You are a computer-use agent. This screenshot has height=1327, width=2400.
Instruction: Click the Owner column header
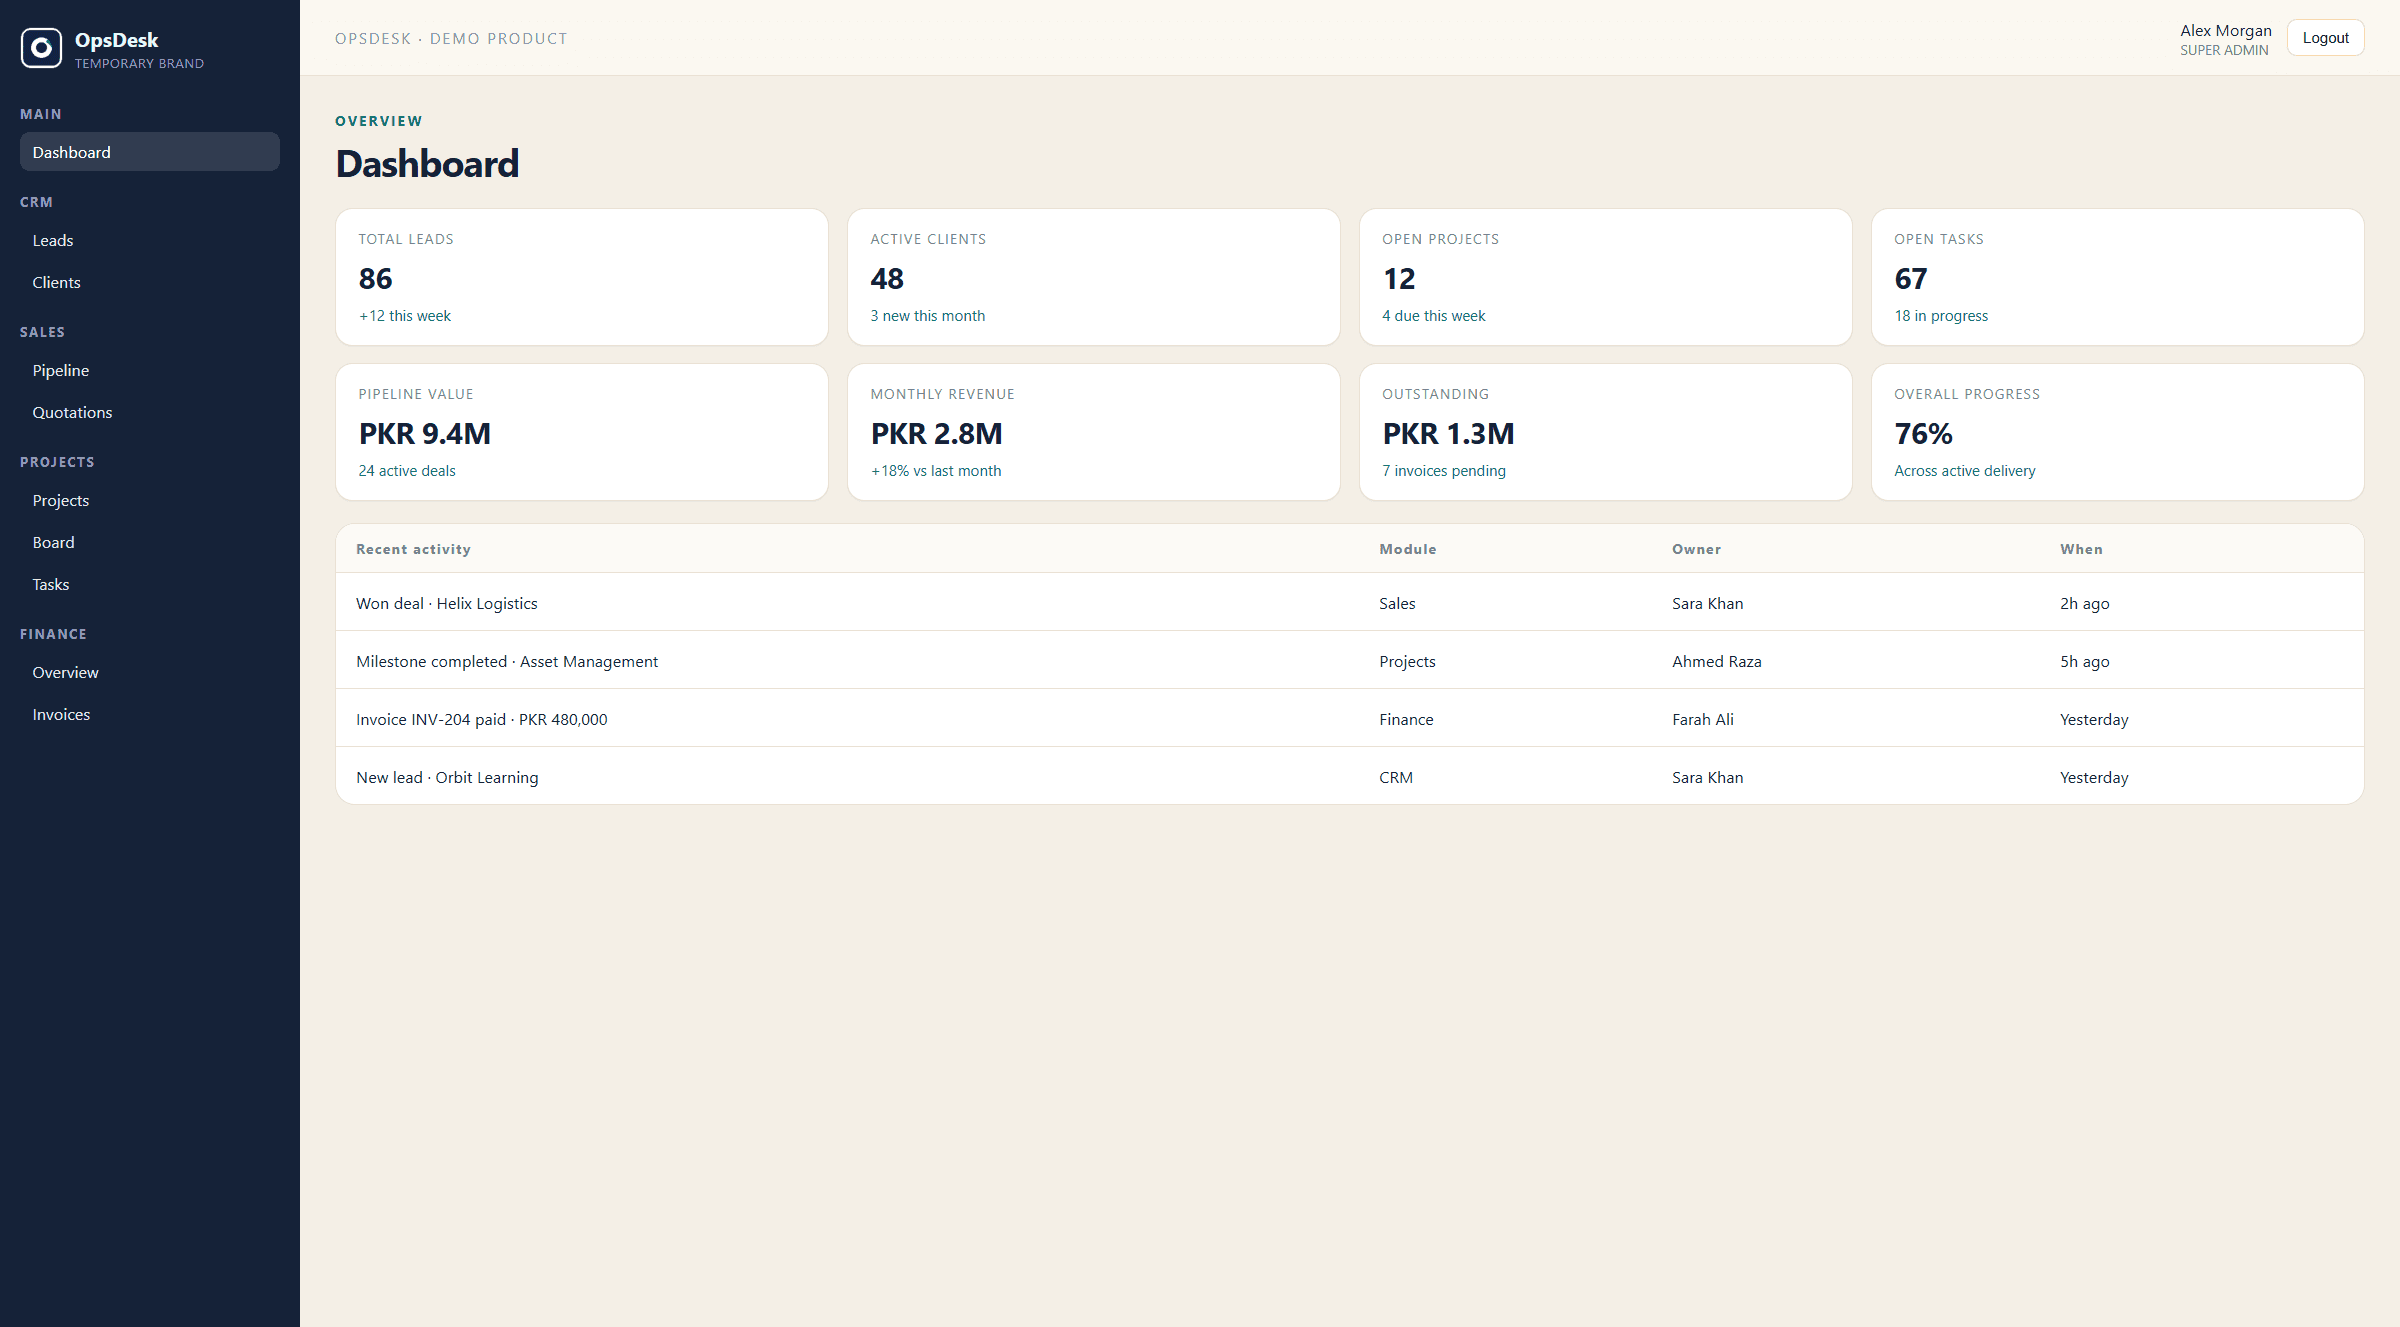(x=1696, y=549)
